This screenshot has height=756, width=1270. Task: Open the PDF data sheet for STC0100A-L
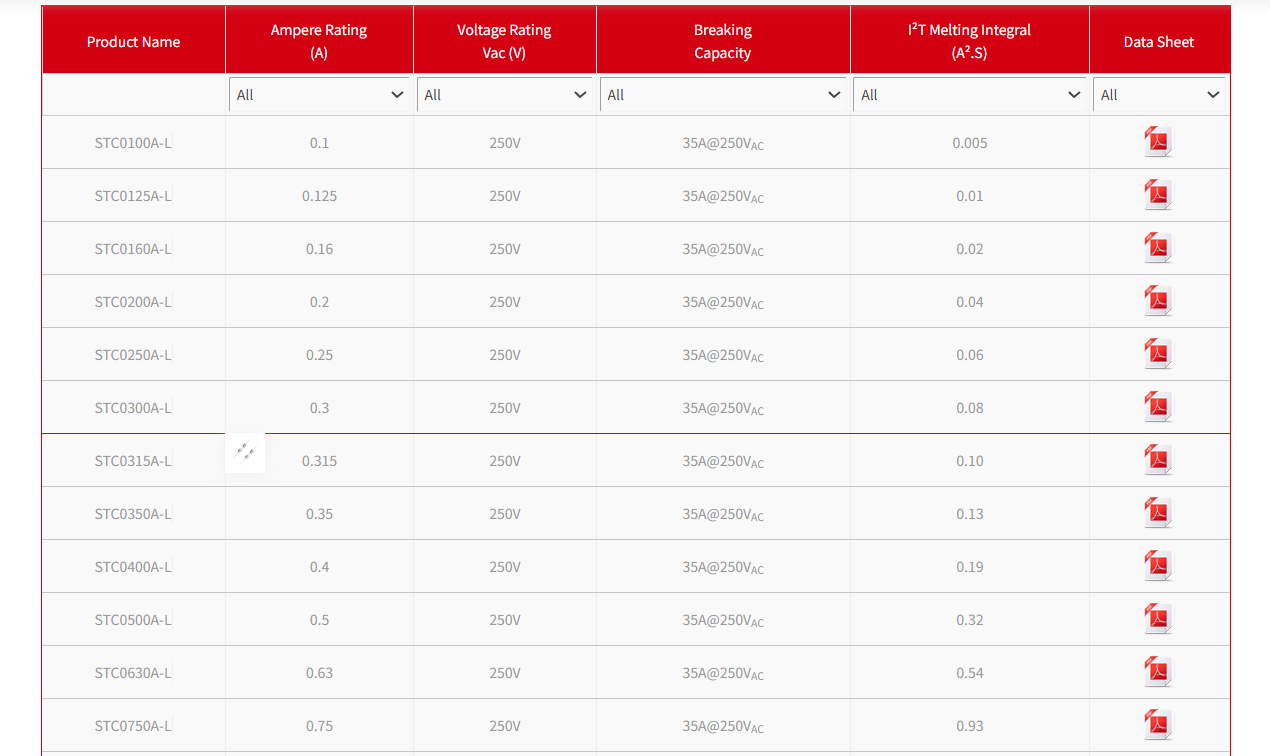tap(1158, 142)
